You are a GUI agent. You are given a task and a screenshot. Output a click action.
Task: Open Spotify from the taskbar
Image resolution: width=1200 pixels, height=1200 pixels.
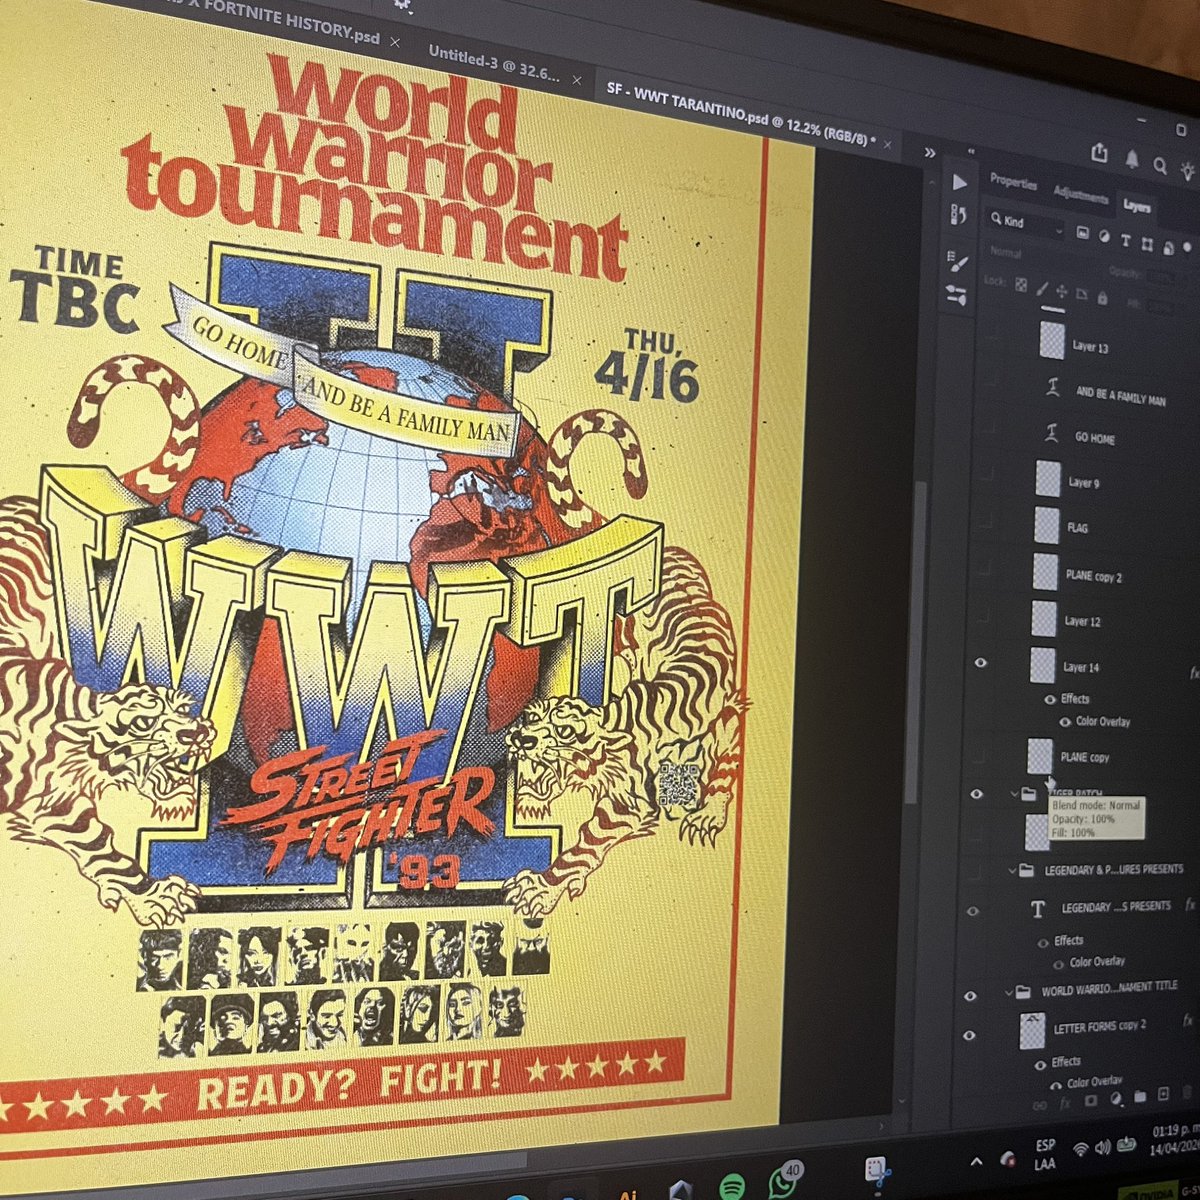pos(732,1186)
